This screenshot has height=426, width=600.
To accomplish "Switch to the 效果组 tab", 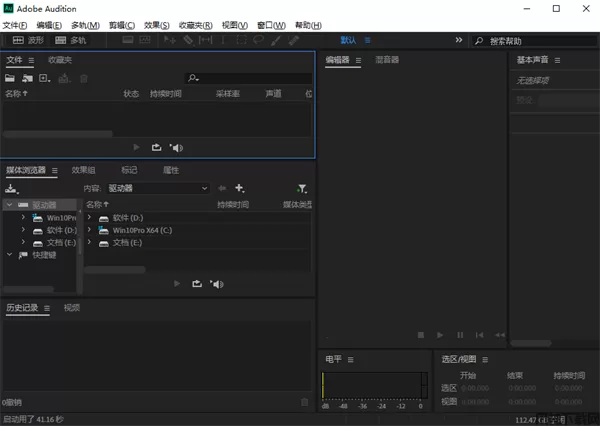I will click(83, 170).
